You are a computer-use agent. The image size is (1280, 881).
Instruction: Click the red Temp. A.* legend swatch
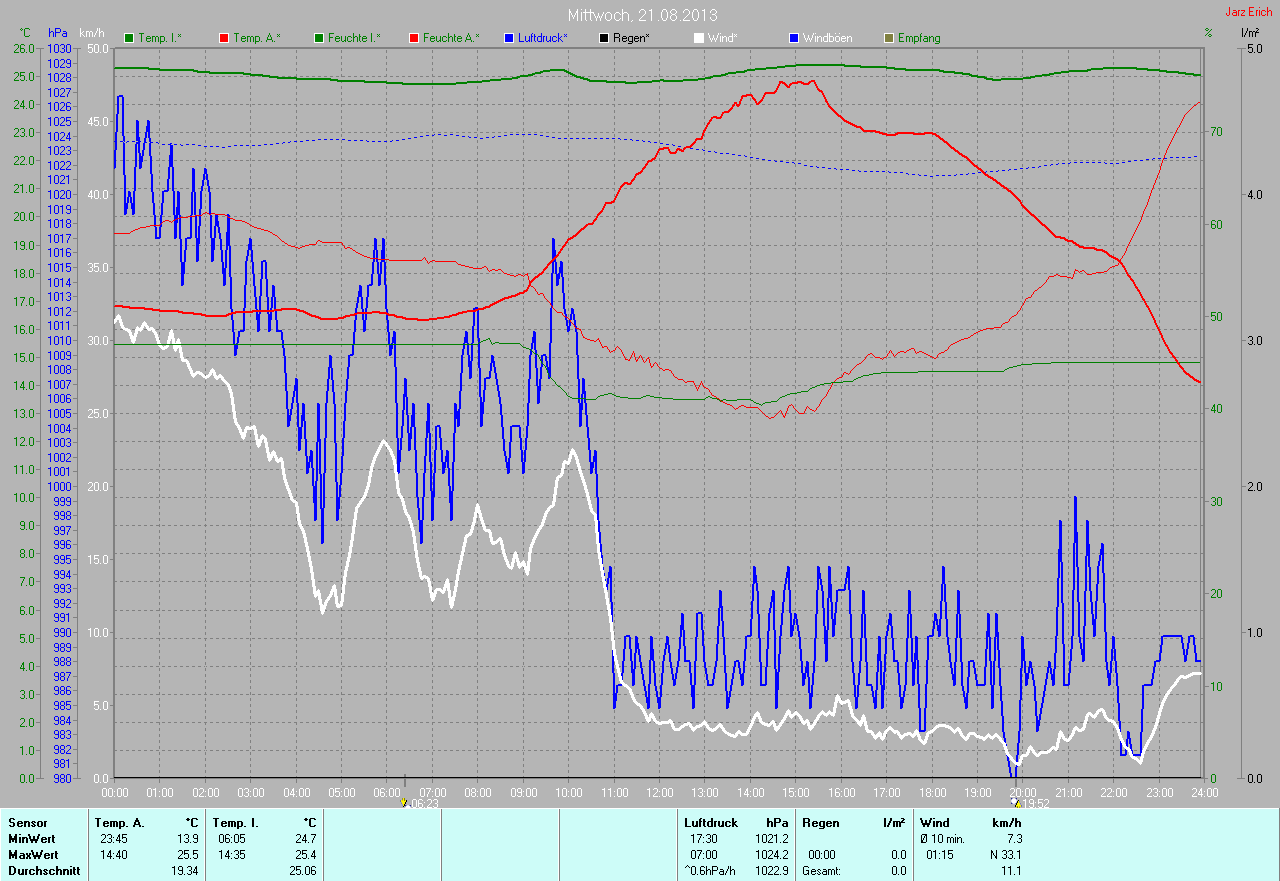(223, 38)
